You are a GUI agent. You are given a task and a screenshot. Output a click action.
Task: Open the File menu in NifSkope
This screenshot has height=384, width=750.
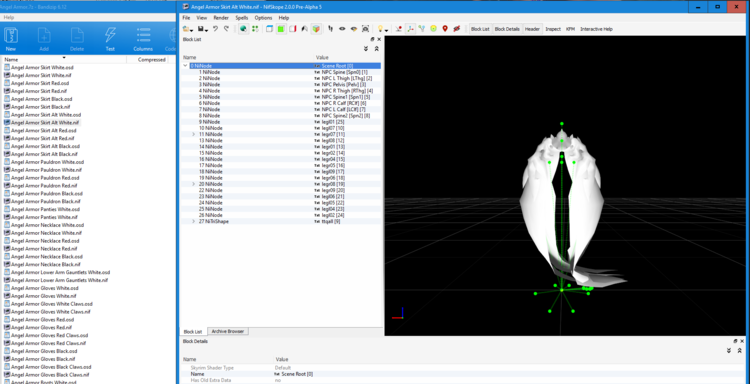186,18
